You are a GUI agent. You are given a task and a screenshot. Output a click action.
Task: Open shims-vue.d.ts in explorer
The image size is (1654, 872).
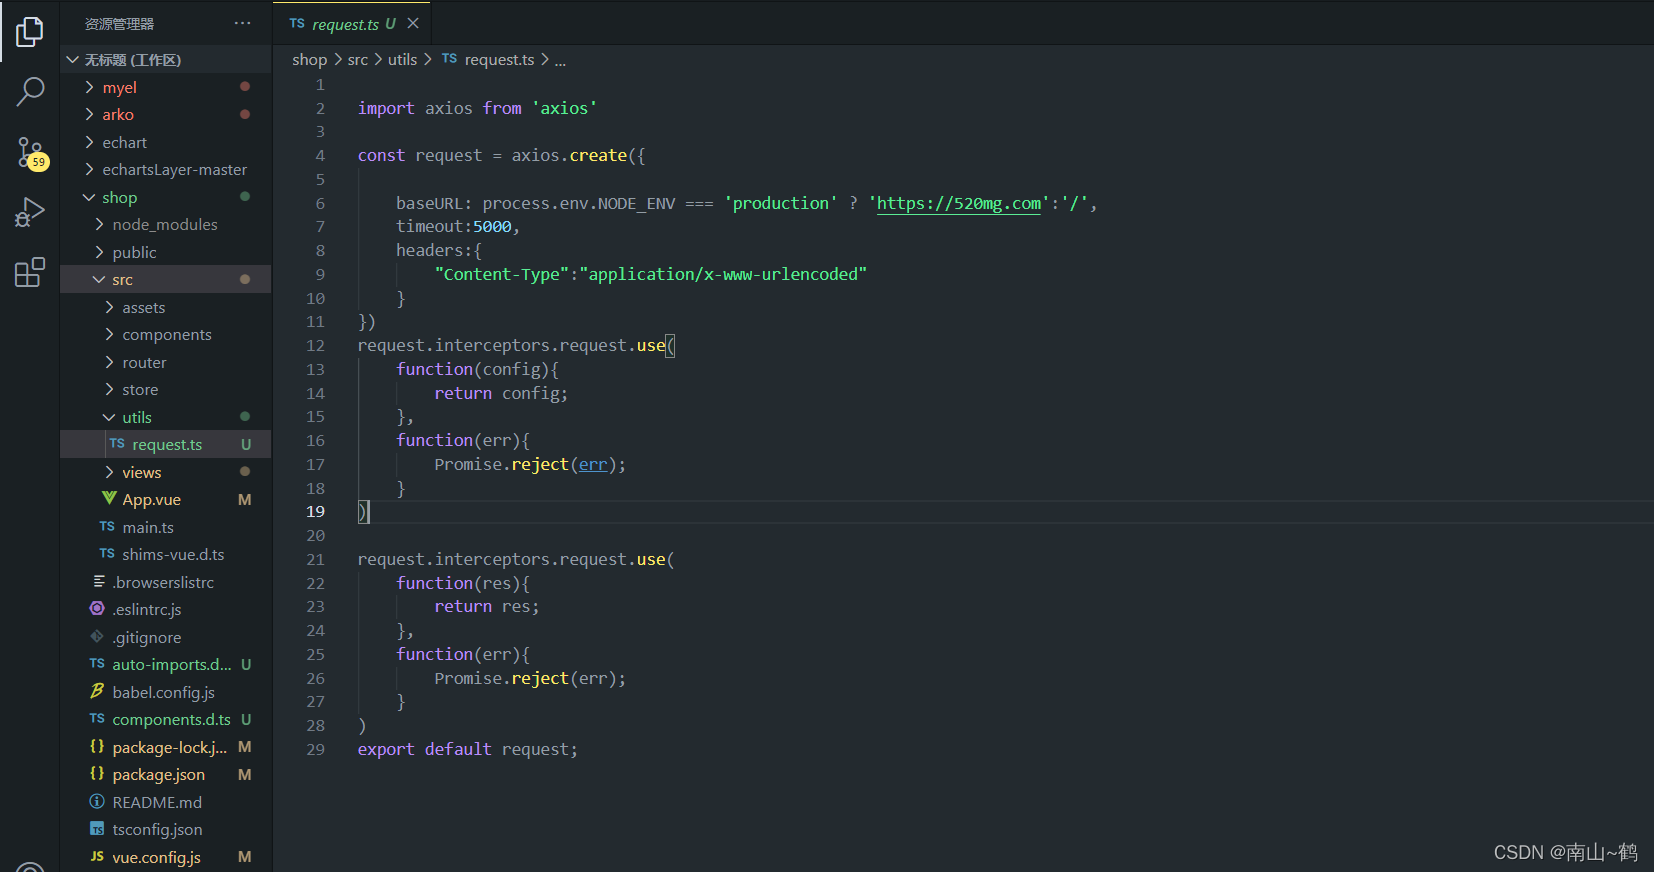point(173,554)
